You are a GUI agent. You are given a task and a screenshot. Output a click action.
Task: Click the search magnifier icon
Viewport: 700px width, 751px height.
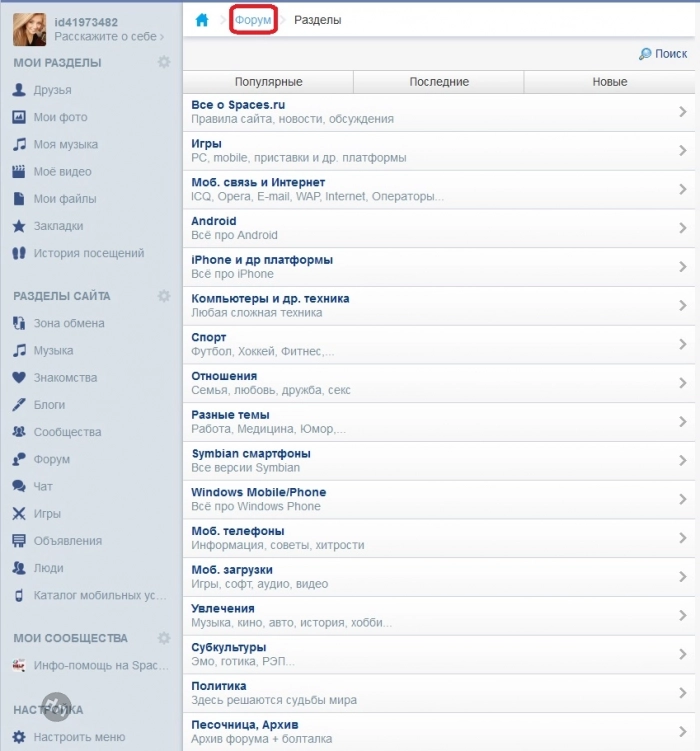pyautogui.click(x=645, y=54)
